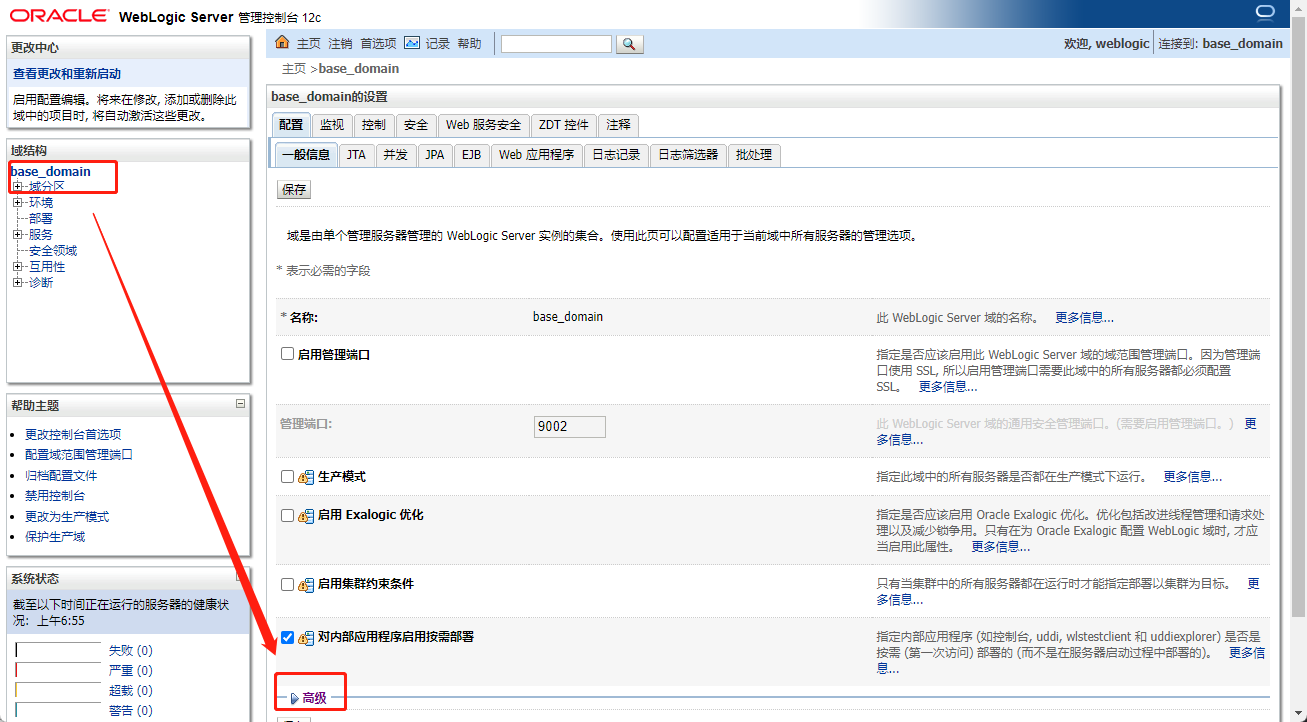Select base_domain in the domain structure tree
The image size is (1307, 722).
[x=51, y=172]
